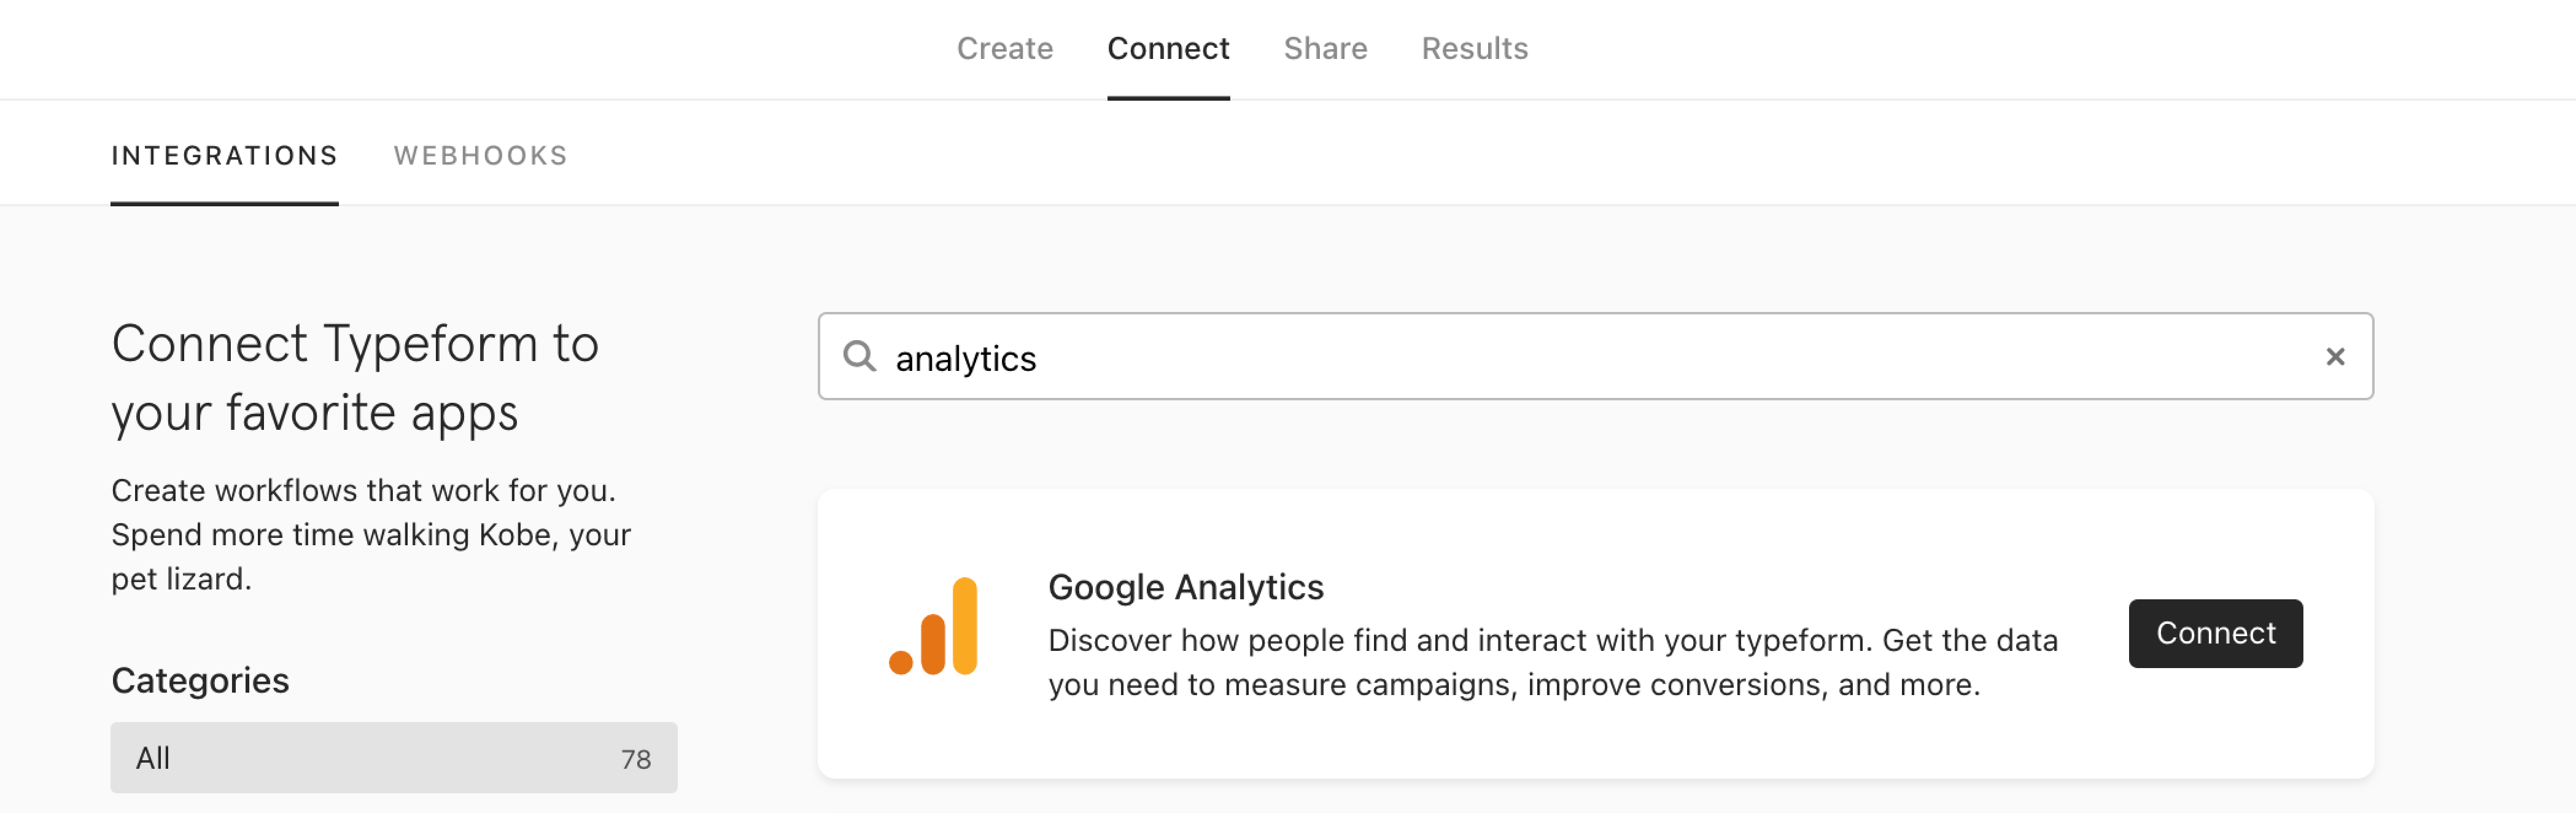Image resolution: width=2576 pixels, height=813 pixels.
Task: View the Results tab
Action: pos(1474,48)
